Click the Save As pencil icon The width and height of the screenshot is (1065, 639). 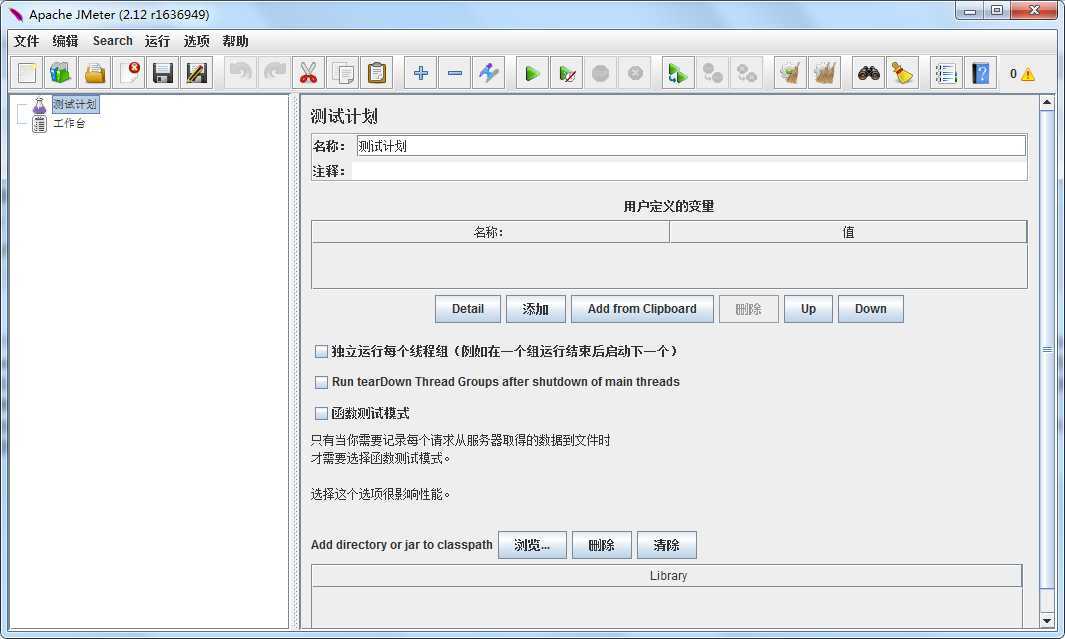(196, 73)
